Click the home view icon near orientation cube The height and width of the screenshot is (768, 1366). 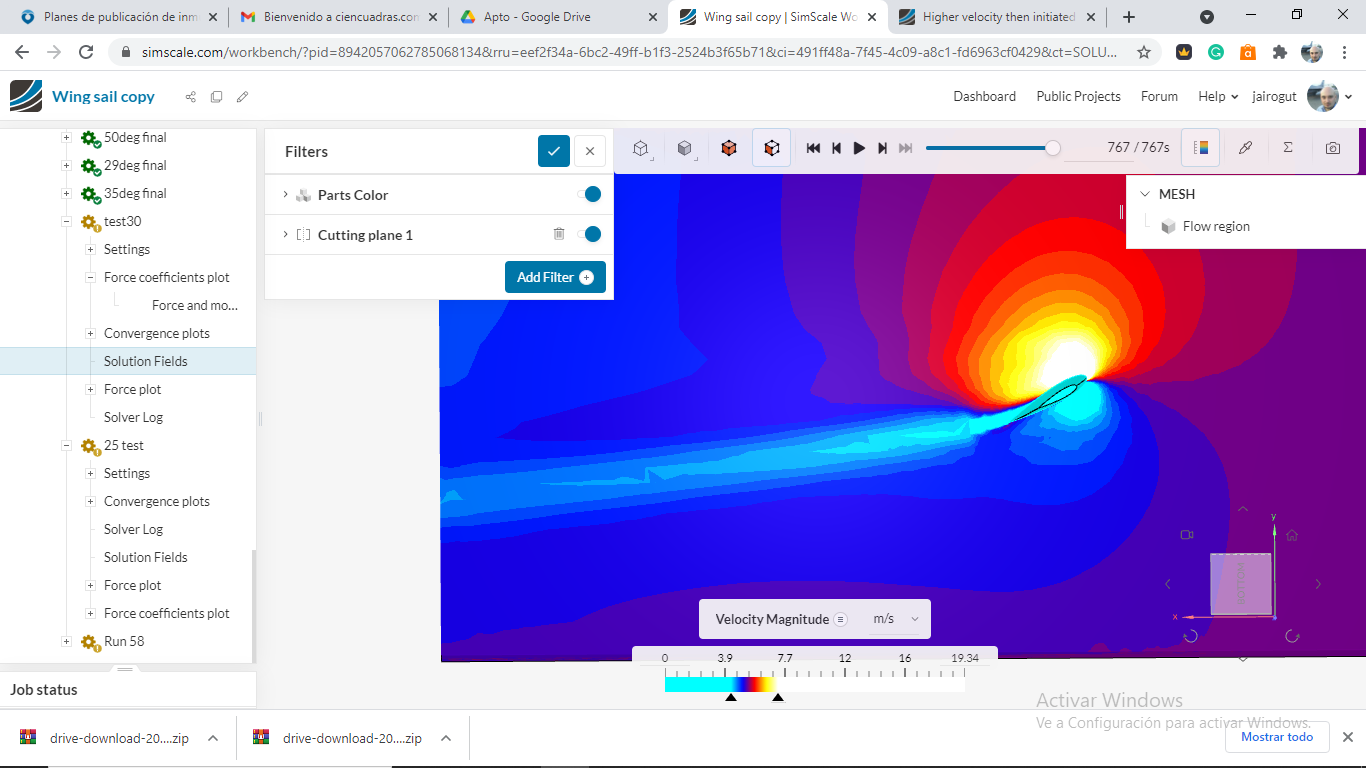[x=1292, y=535]
